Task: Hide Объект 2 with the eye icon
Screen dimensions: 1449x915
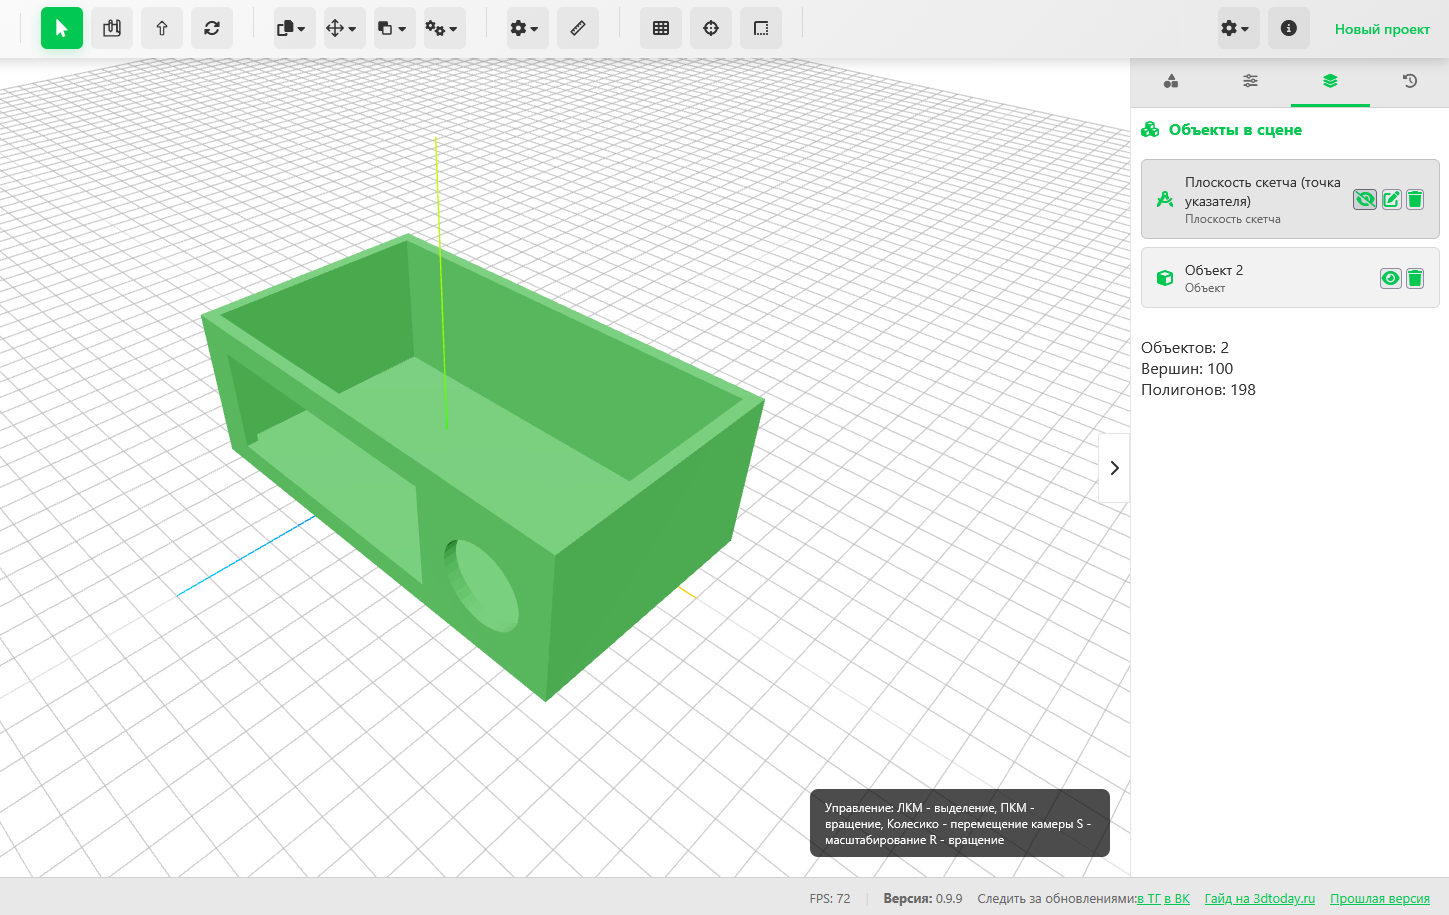Action: point(1390,278)
